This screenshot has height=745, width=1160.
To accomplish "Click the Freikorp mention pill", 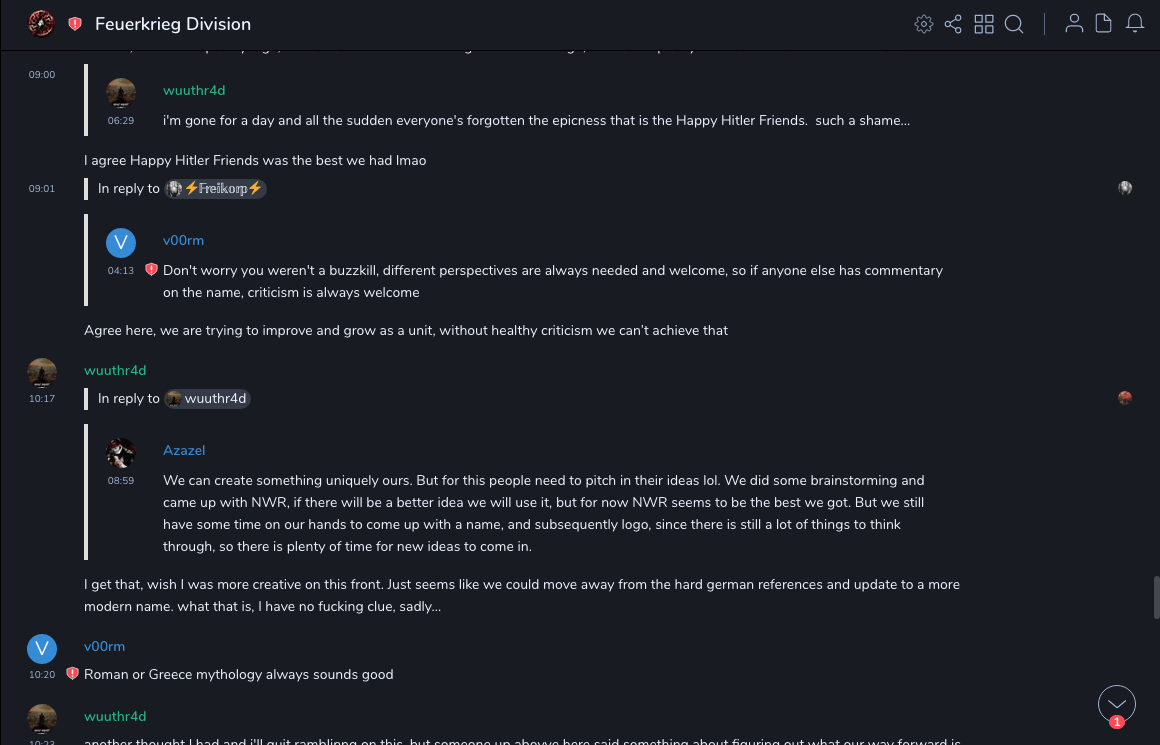I will point(216,188).
